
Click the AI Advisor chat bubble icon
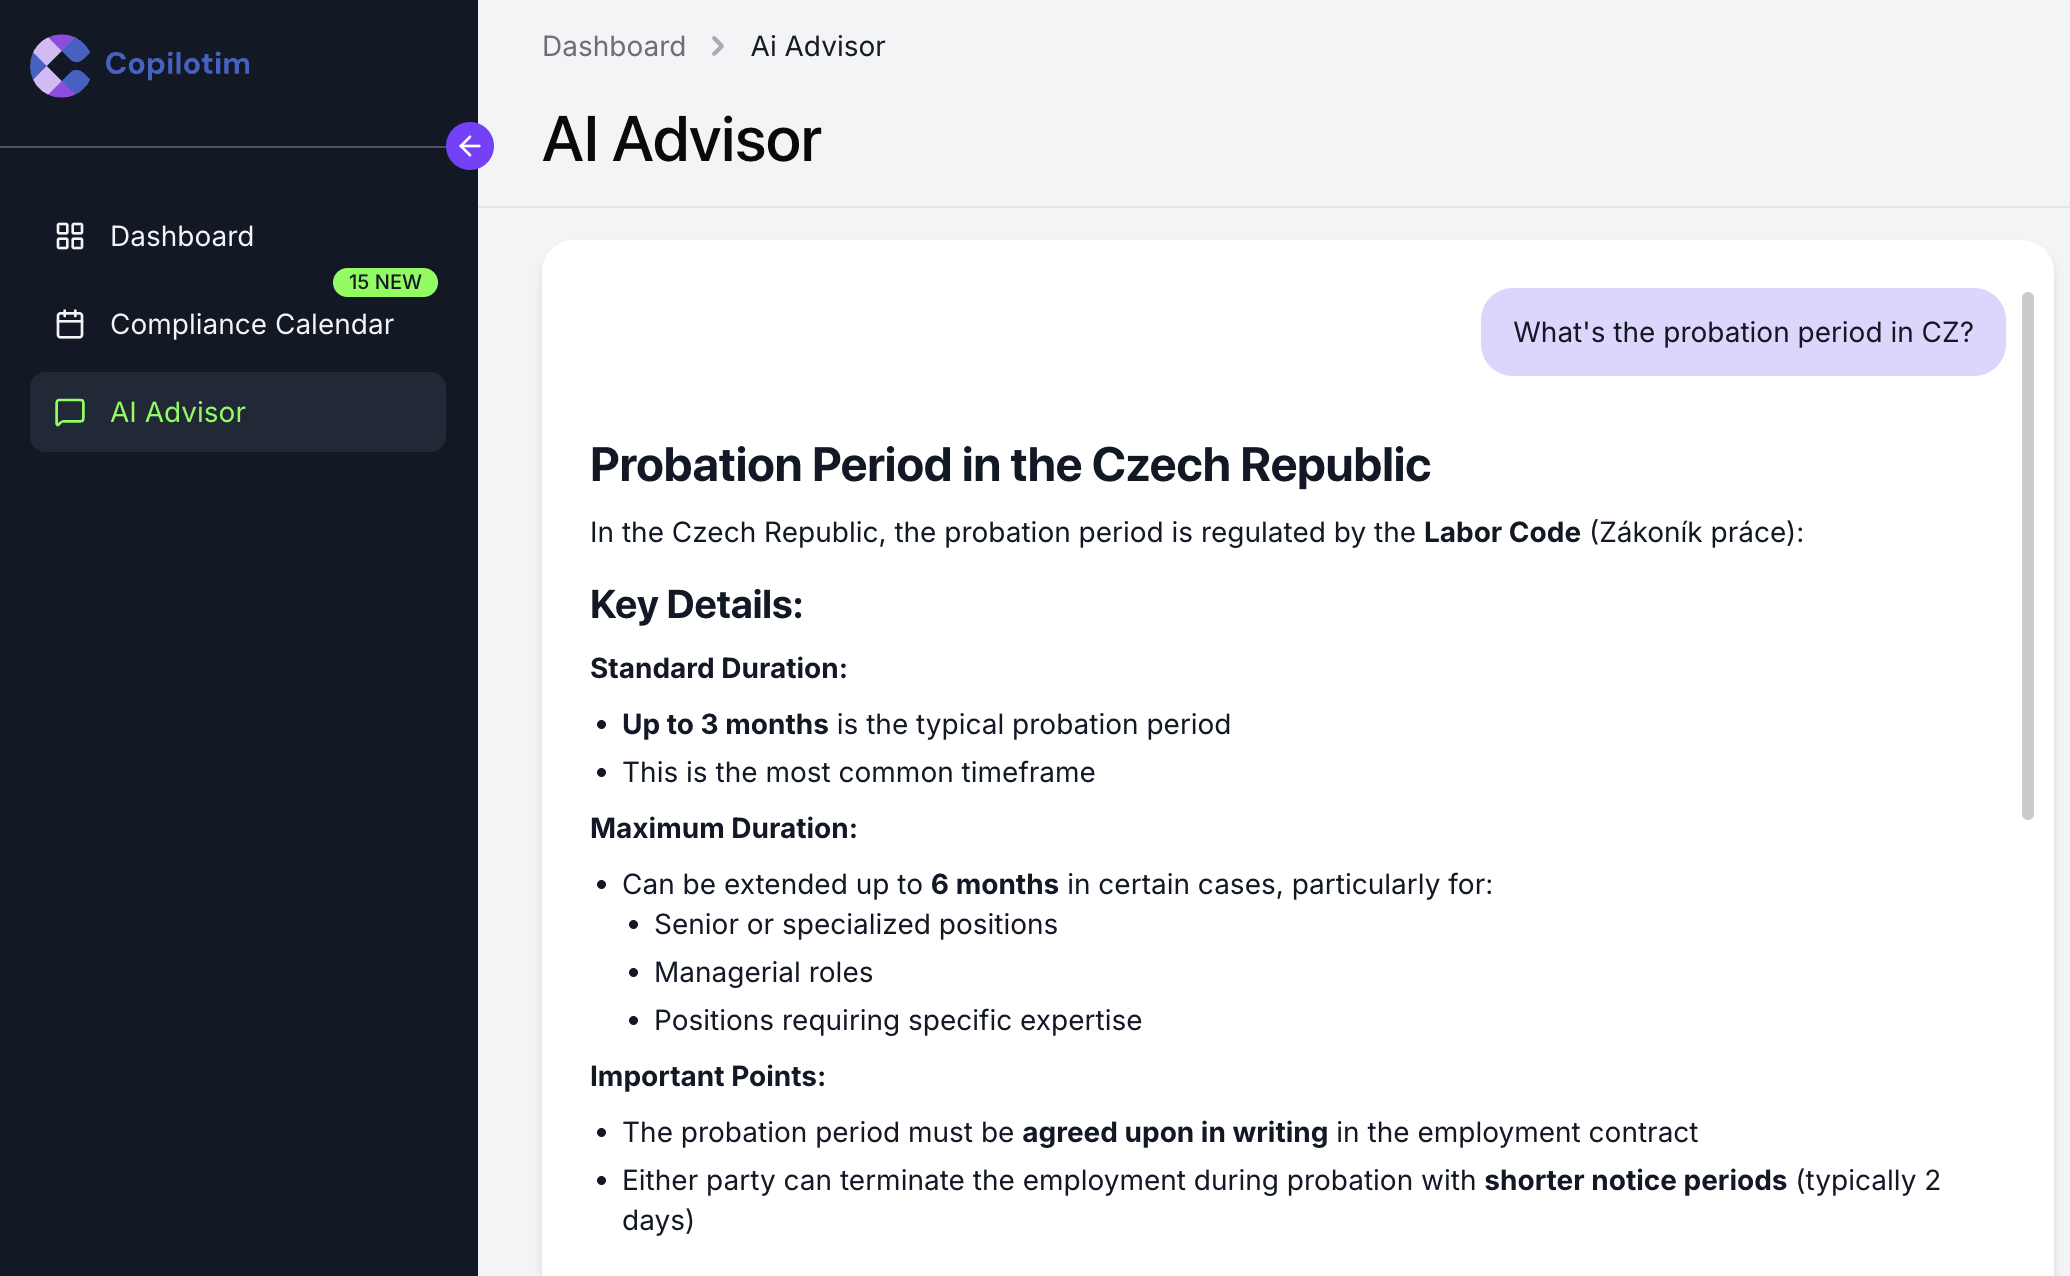70,412
